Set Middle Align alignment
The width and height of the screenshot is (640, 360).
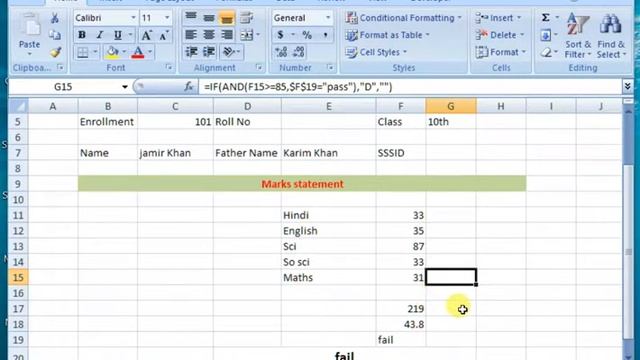tap(209, 18)
